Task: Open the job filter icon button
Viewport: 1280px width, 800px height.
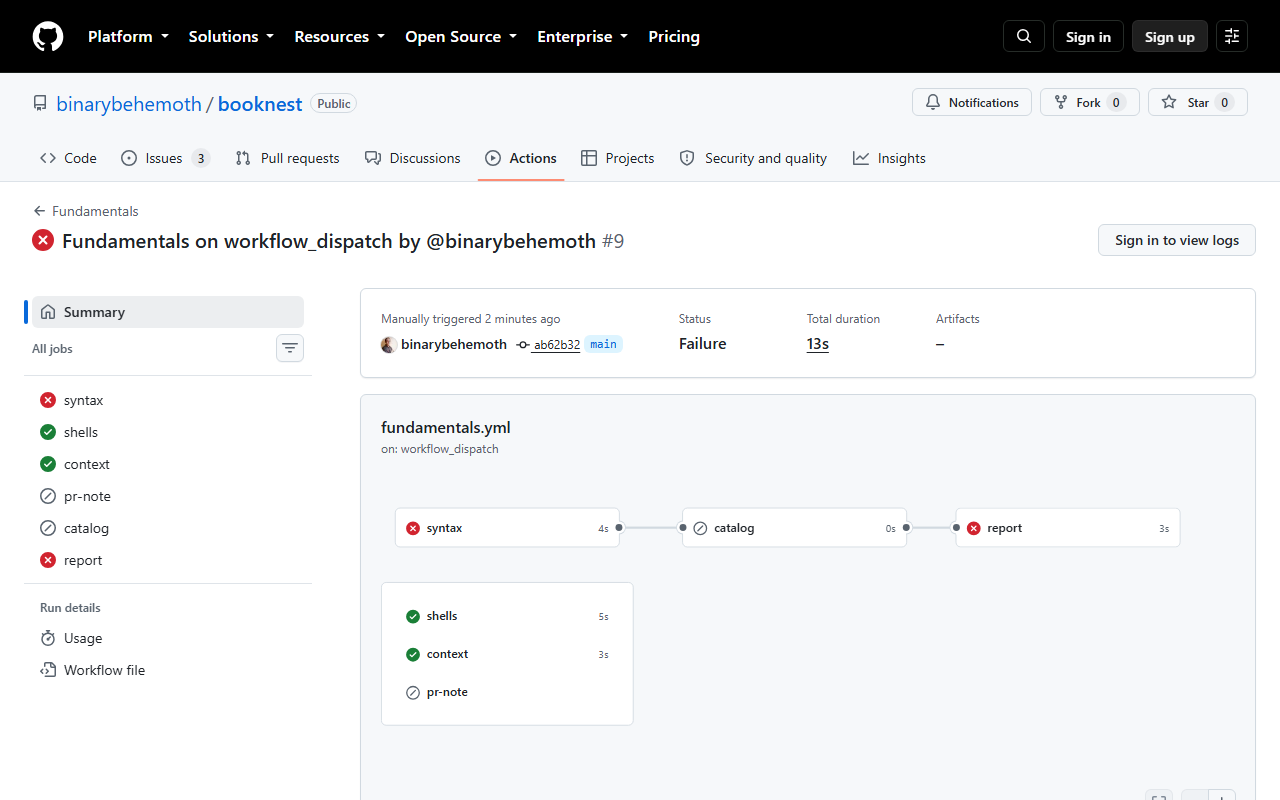Action: (x=290, y=348)
